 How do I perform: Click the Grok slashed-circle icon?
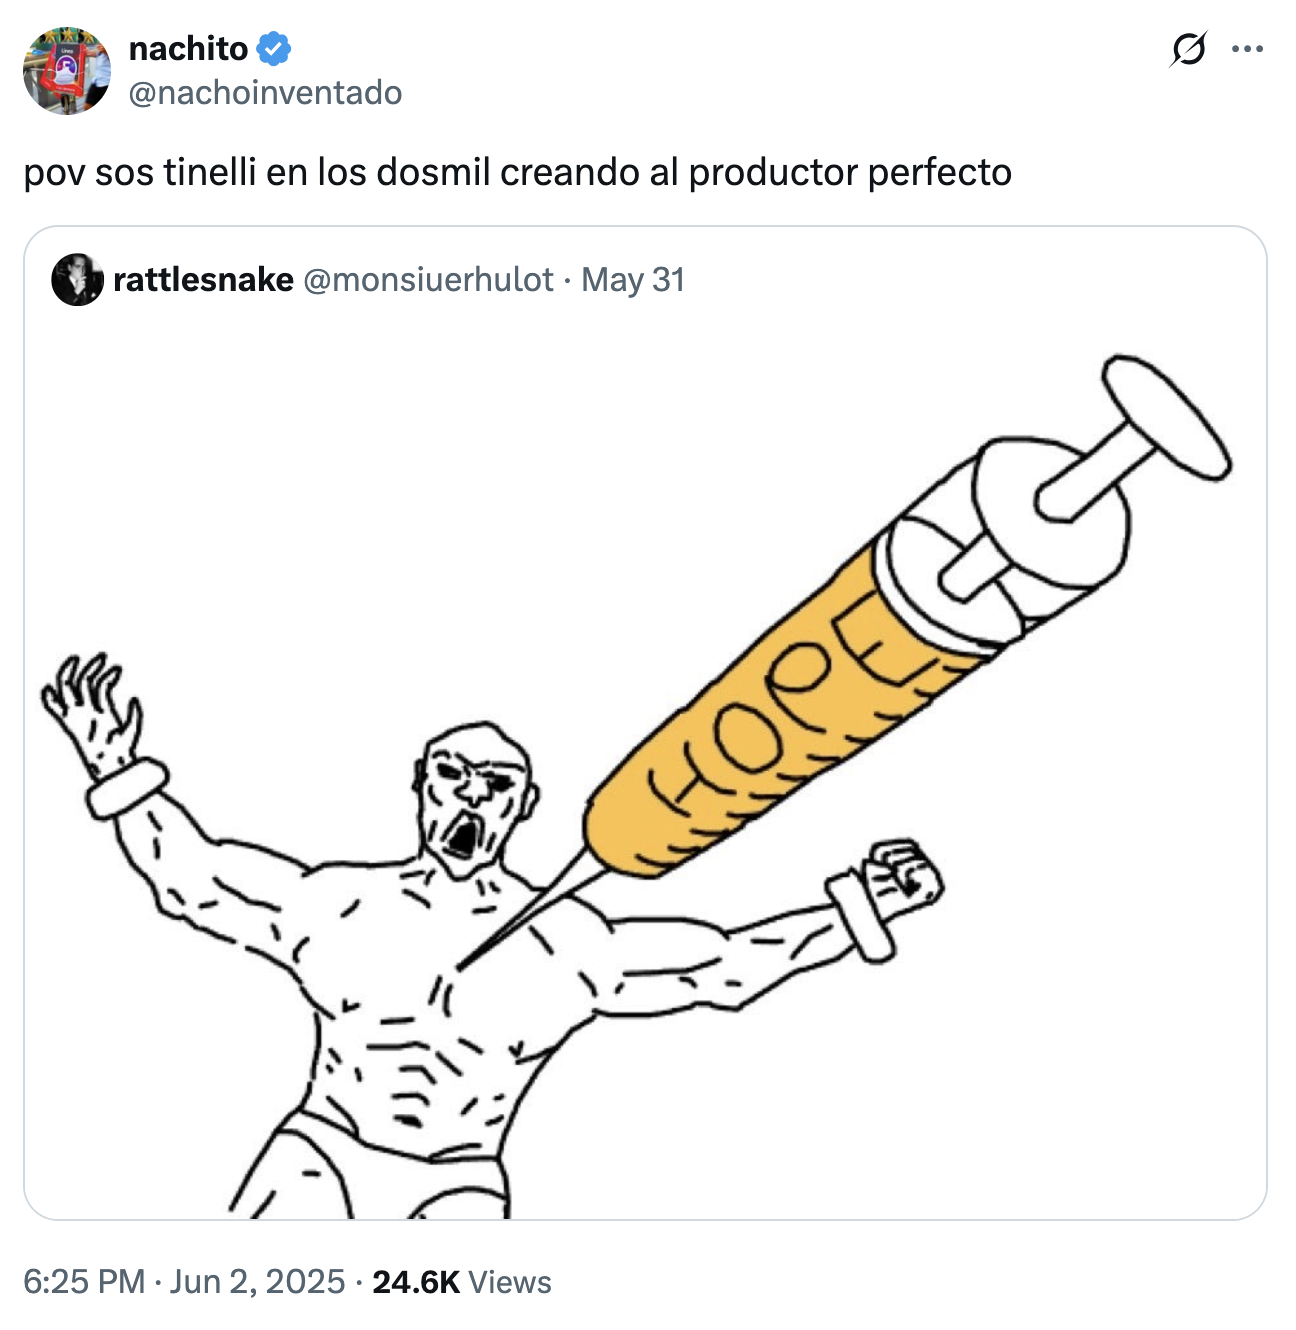(x=1188, y=49)
